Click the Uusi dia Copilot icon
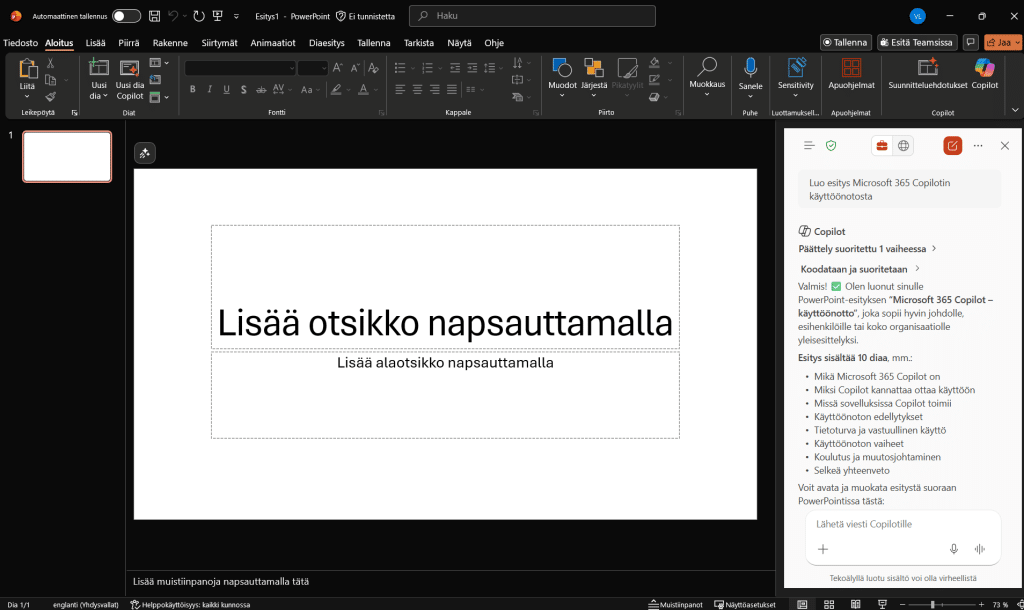The image size is (1024, 610). coord(130,68)
